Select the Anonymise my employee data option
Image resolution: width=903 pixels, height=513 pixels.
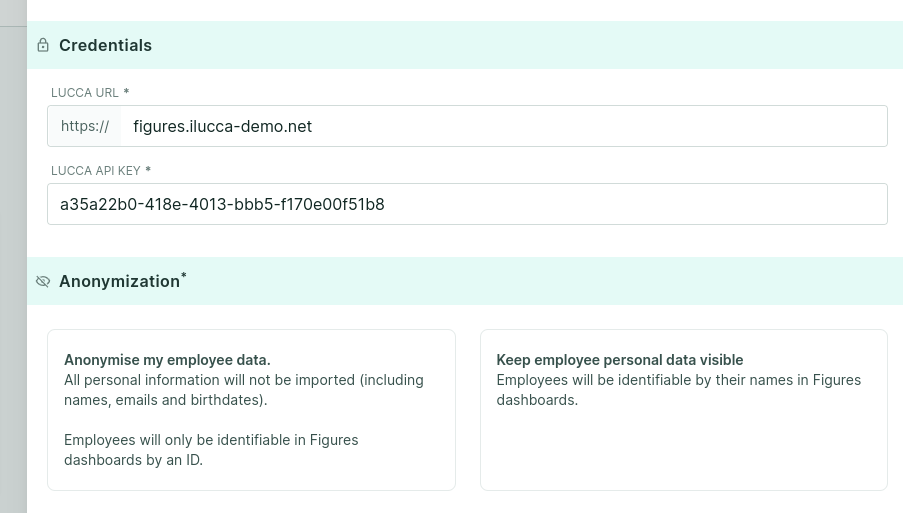pos(251,410)
